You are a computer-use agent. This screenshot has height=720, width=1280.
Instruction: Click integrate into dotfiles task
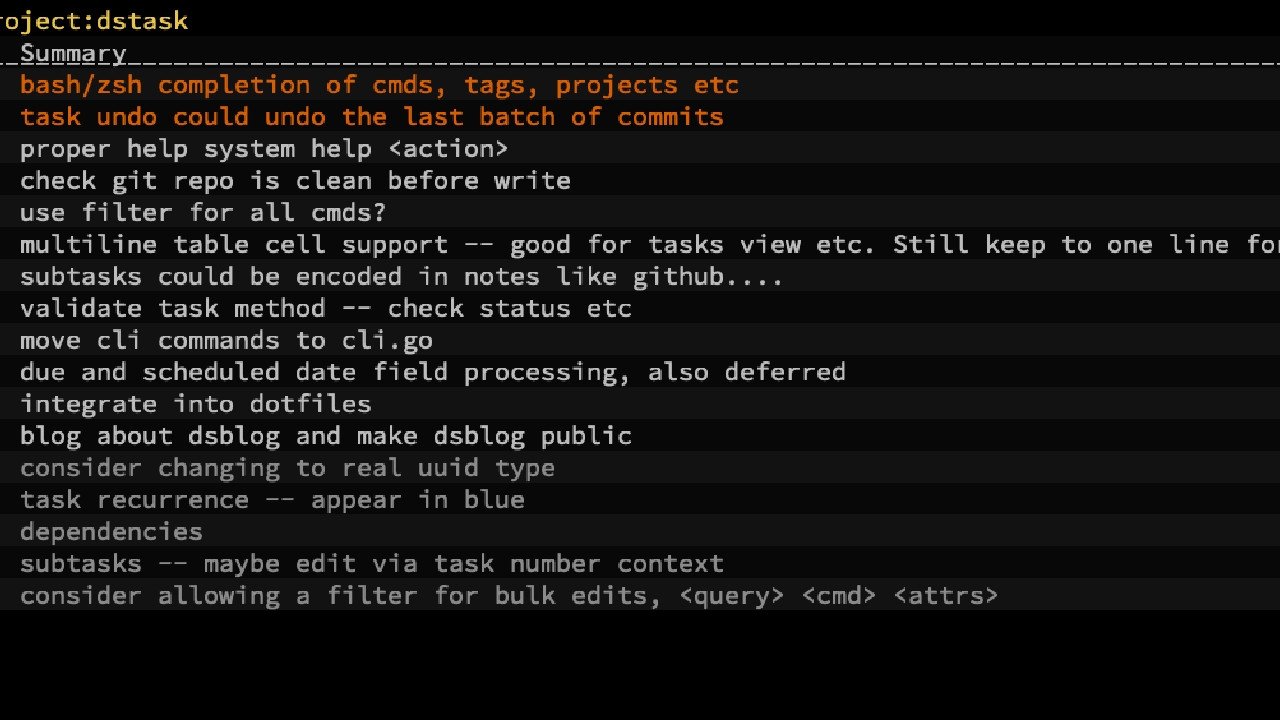(x=195, y=404)
